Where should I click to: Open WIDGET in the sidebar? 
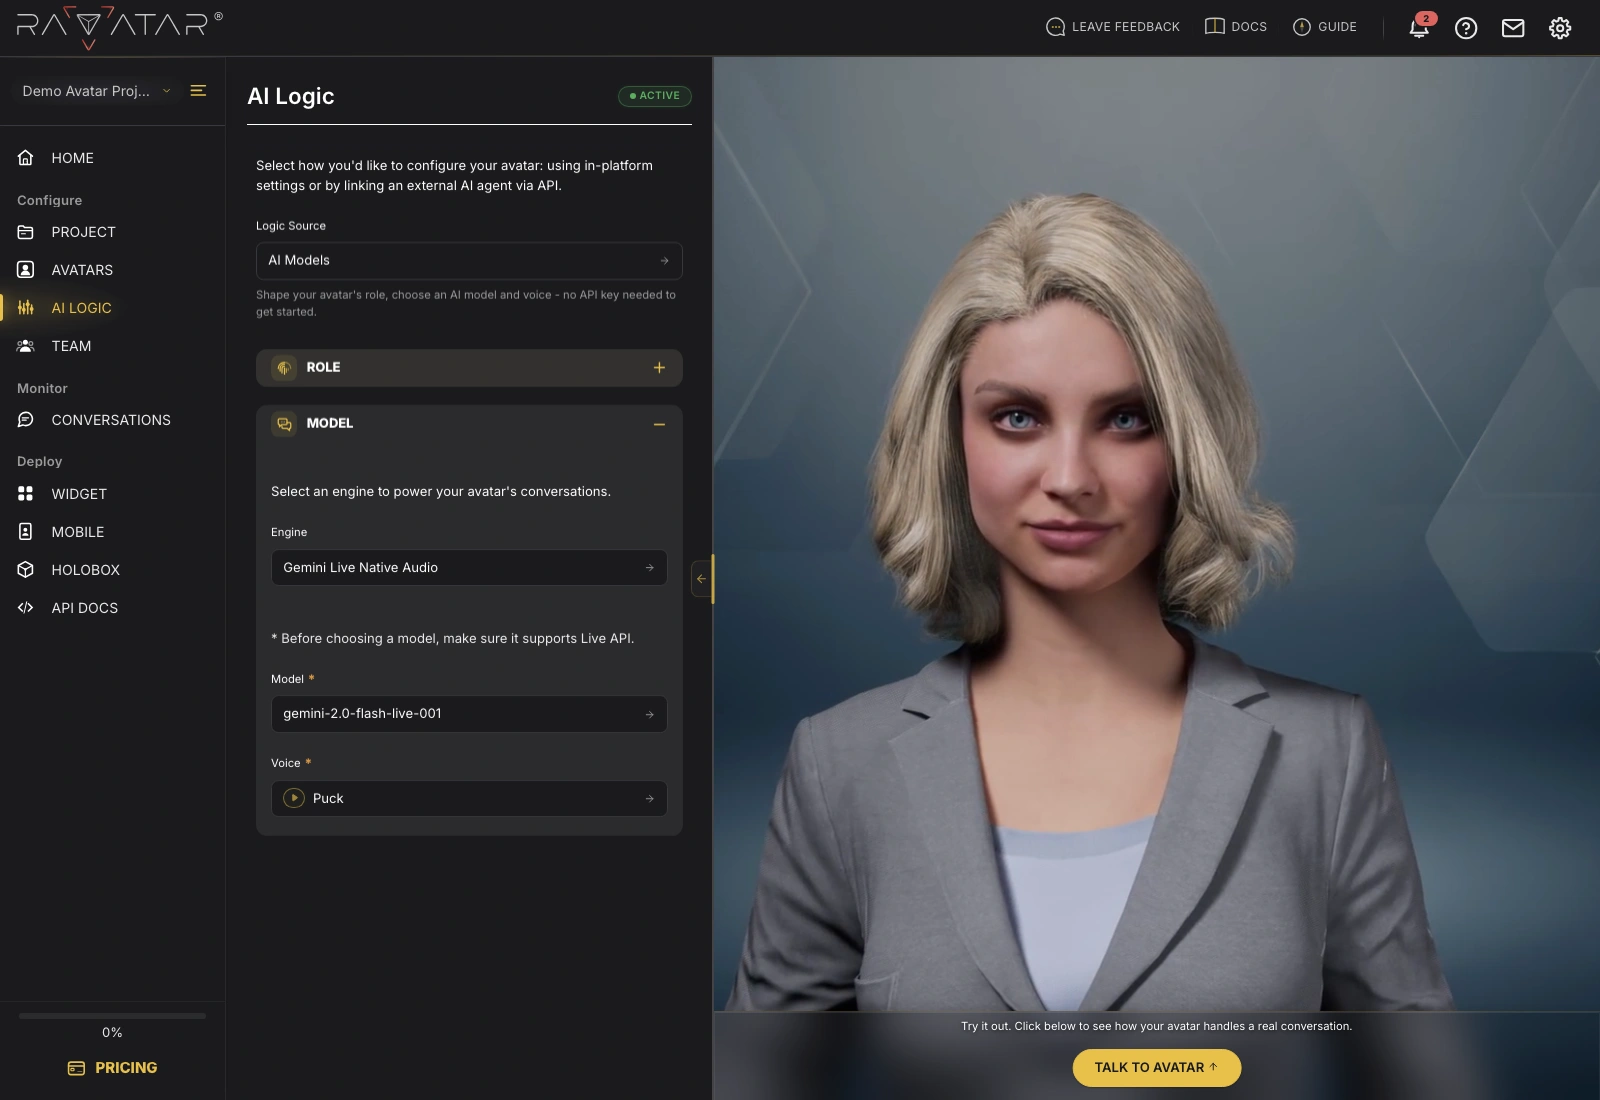79,494
